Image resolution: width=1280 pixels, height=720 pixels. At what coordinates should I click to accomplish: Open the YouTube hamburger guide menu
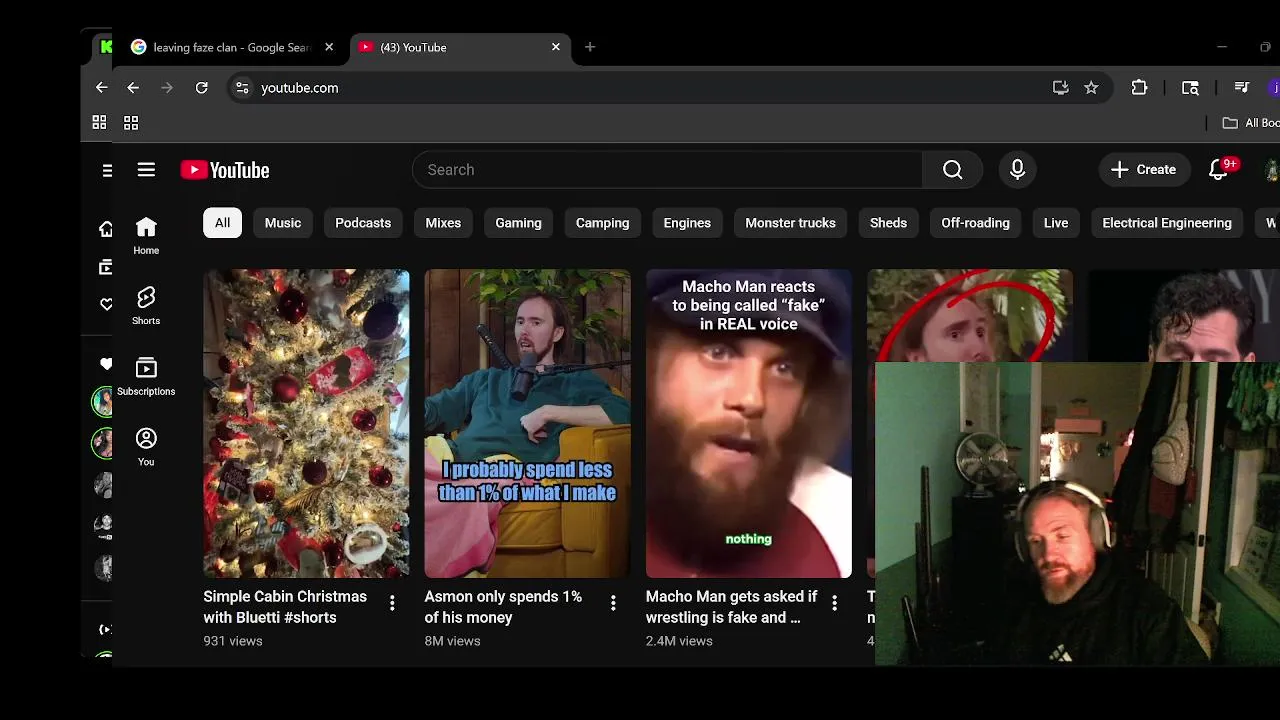146,170
